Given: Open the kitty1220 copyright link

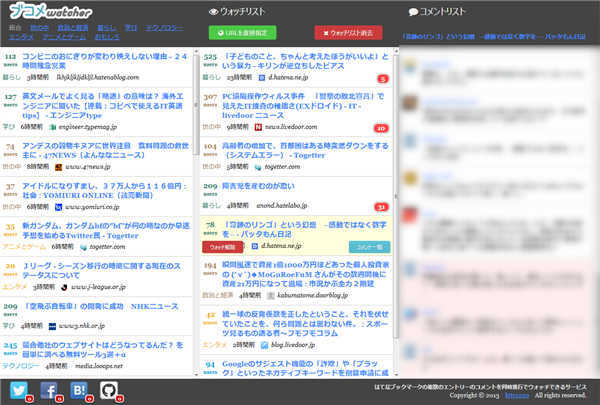Looking at the screenshot, I should tap(517, 395).
